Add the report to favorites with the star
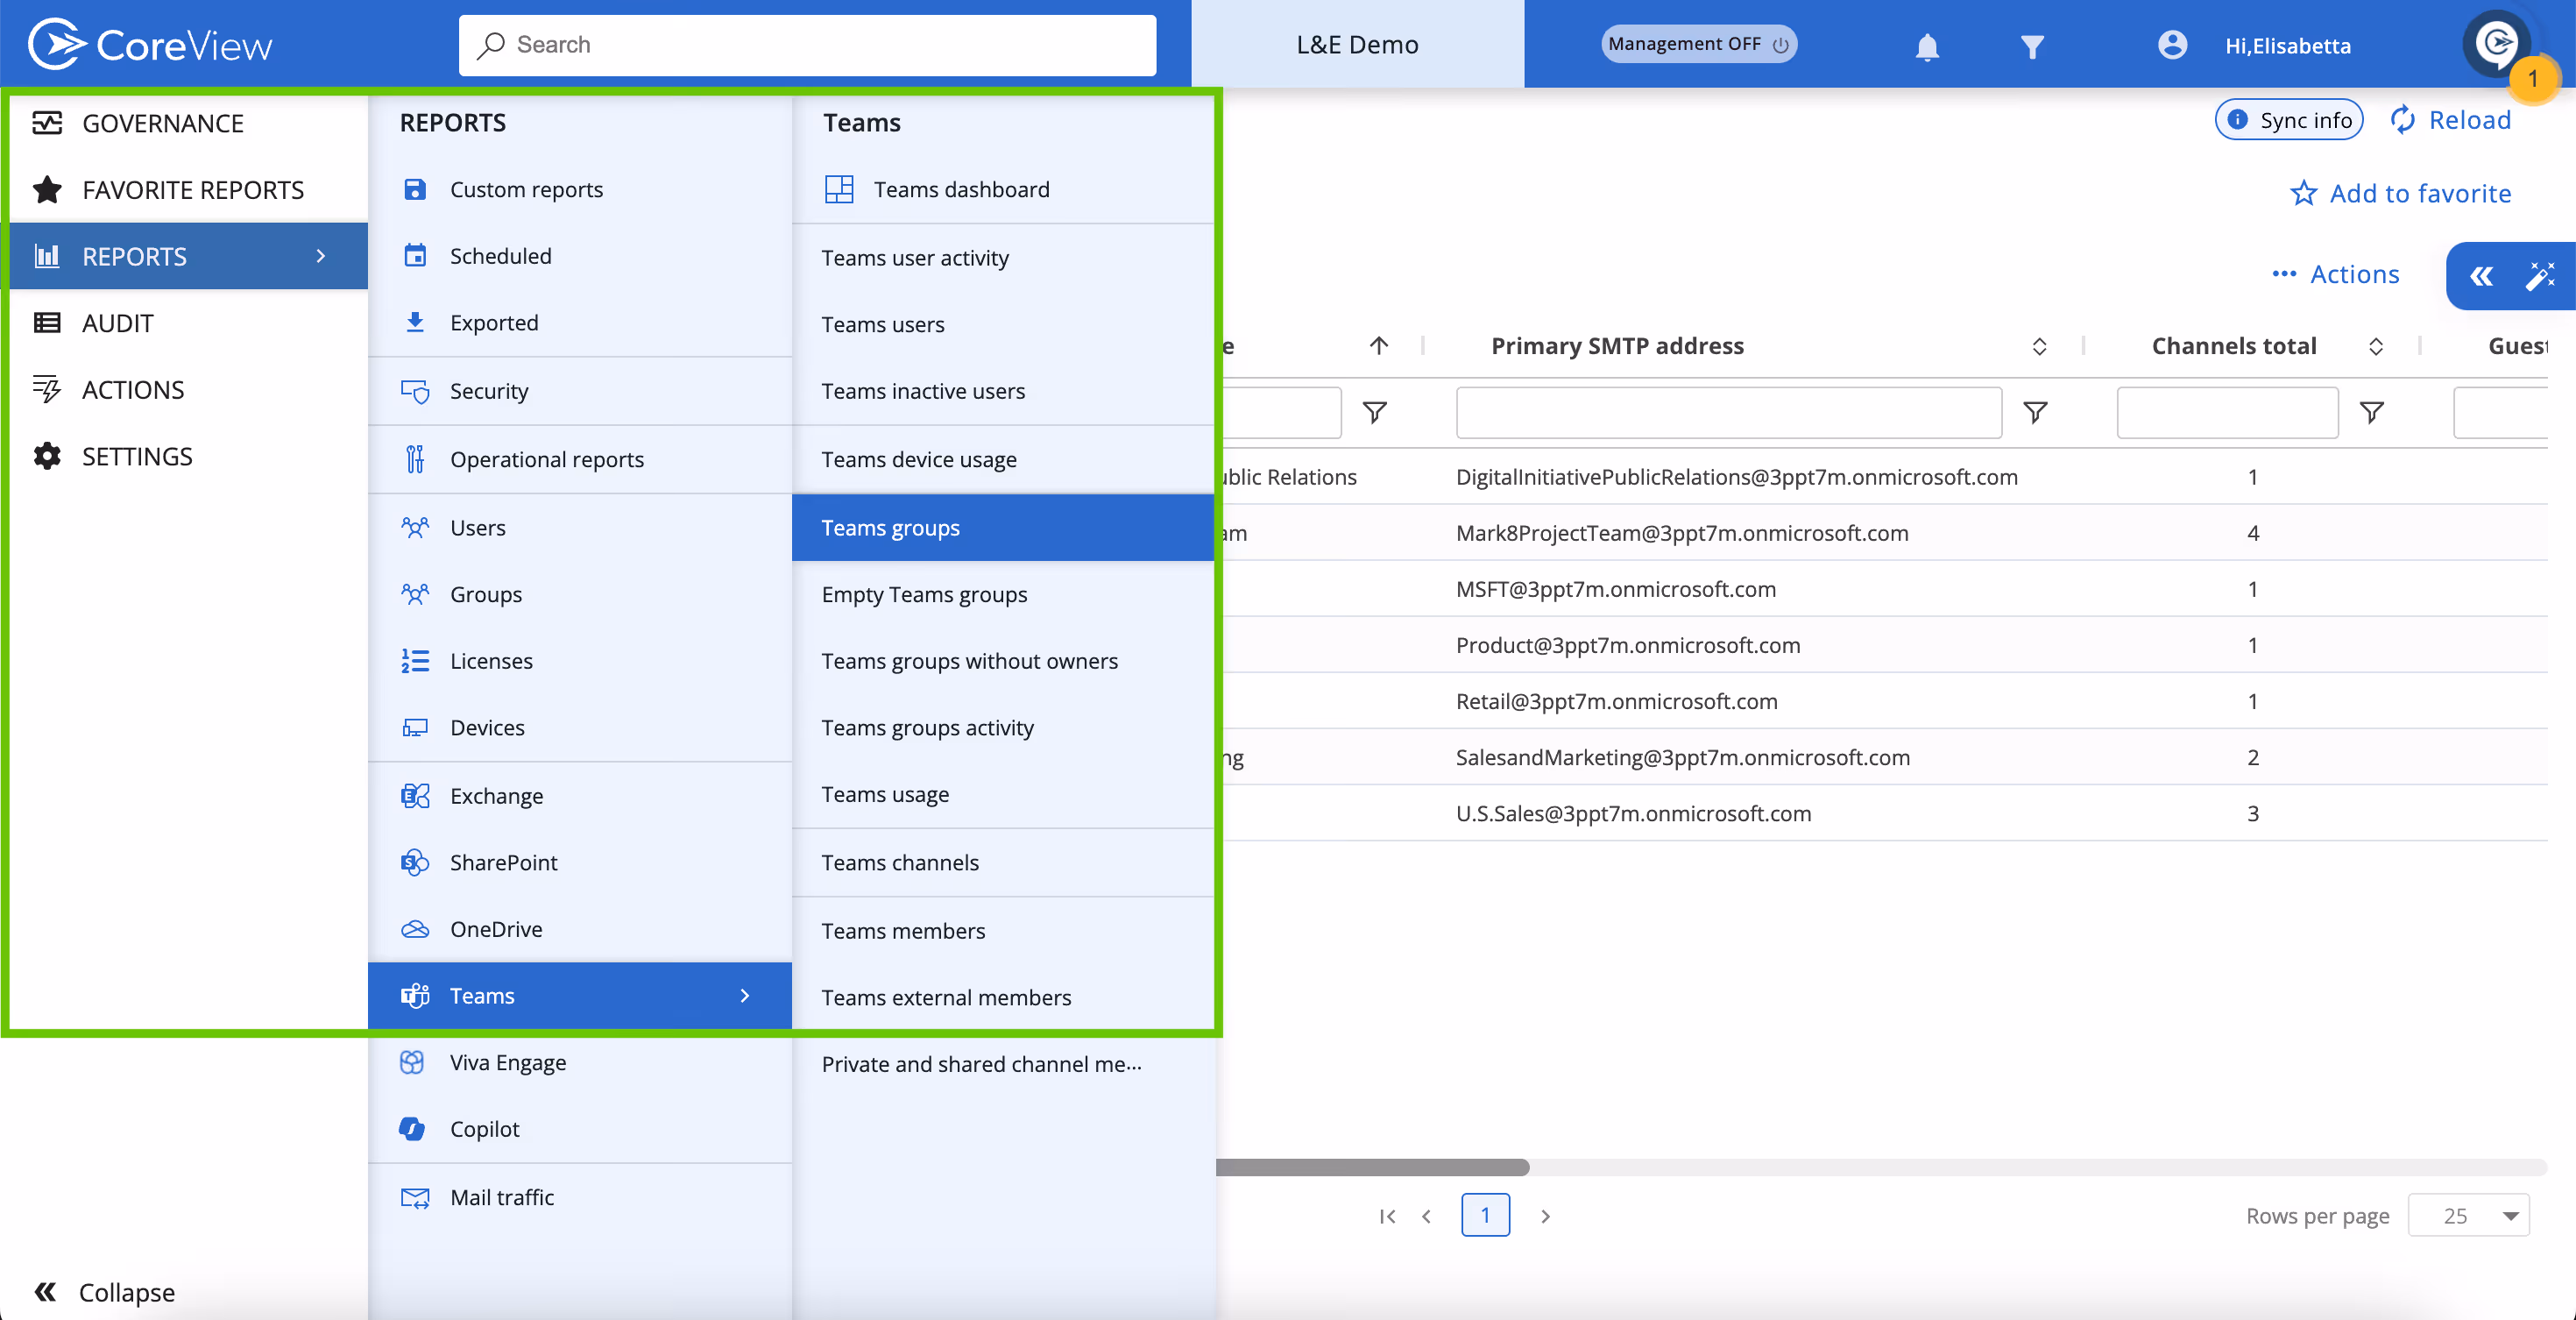The image size is (2576, 1320). pos(2304,193)
